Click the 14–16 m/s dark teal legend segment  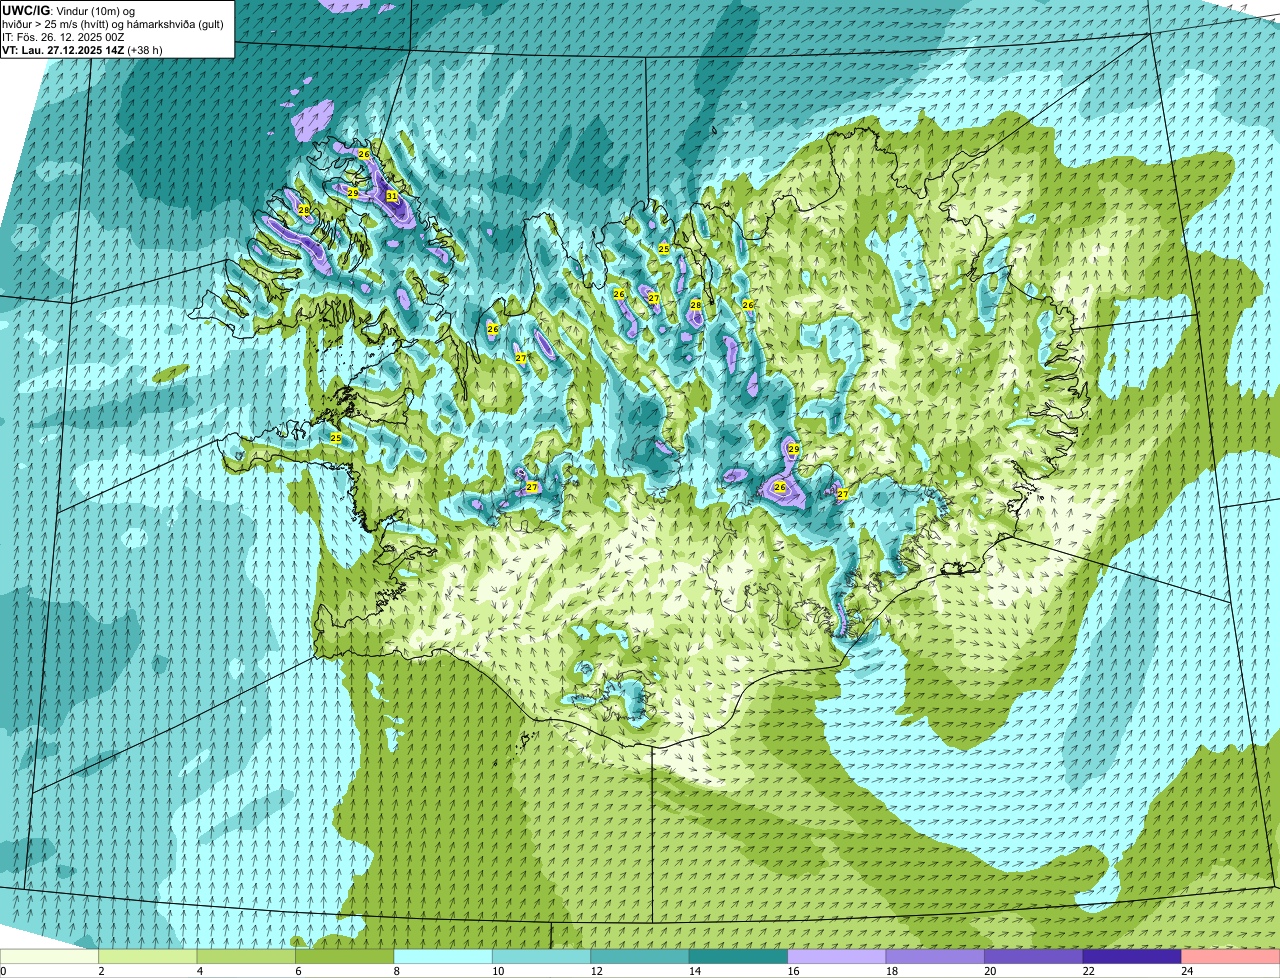739,956
